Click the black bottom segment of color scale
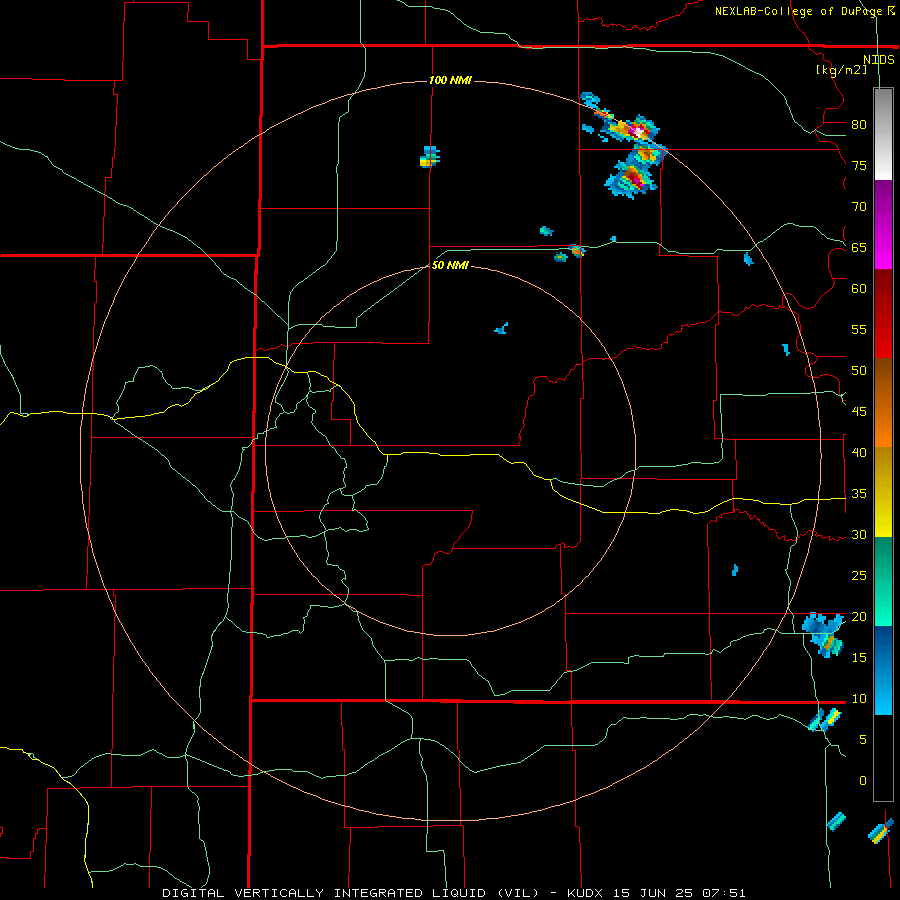Viewport: 900px width, 900px height. 883,758
